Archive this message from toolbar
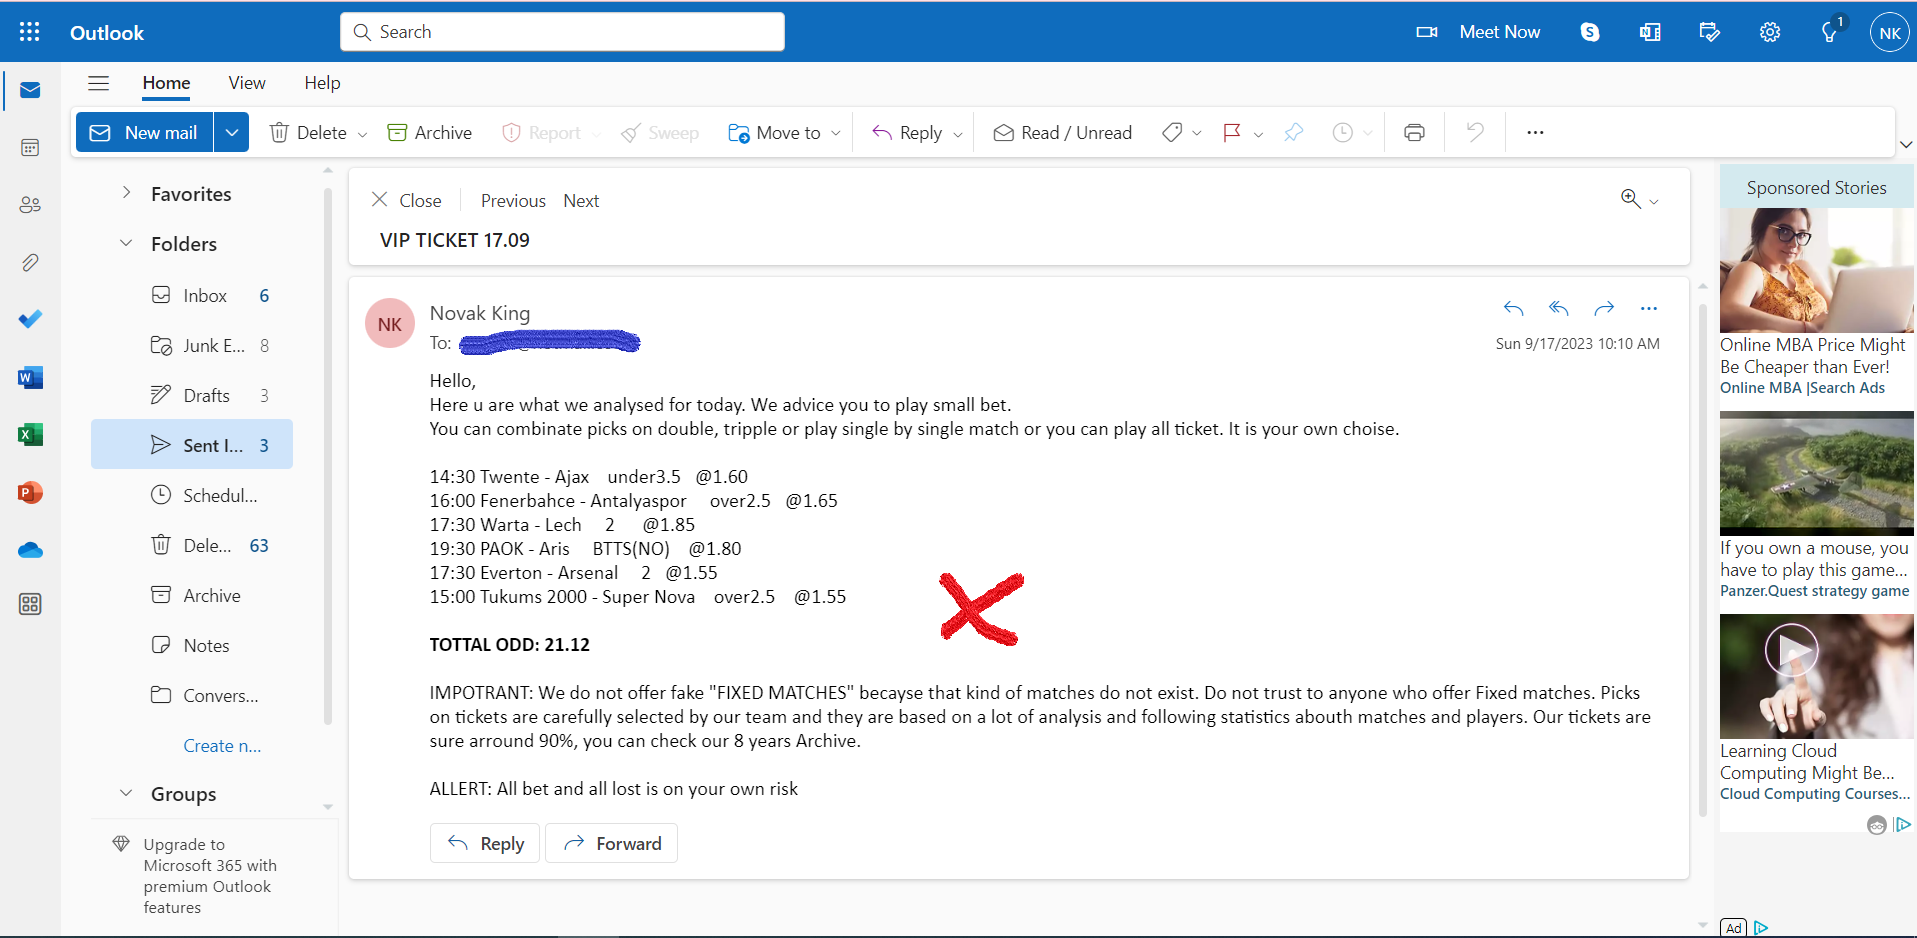This screenshot has height=938, width=1917. click(x=429, y=132)
